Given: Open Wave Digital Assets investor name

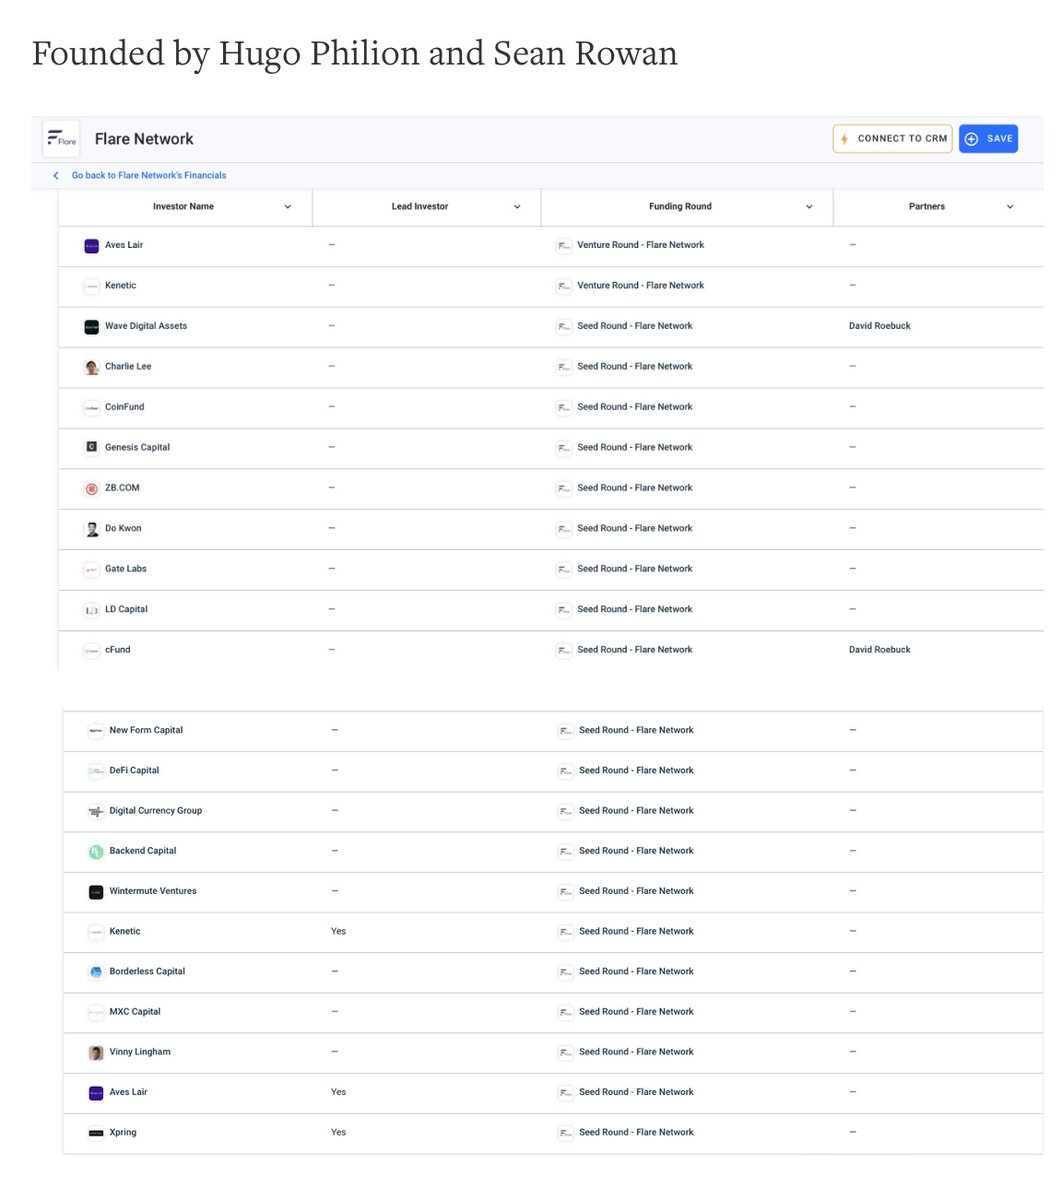Looking at the screenshot, I should 146,326.
